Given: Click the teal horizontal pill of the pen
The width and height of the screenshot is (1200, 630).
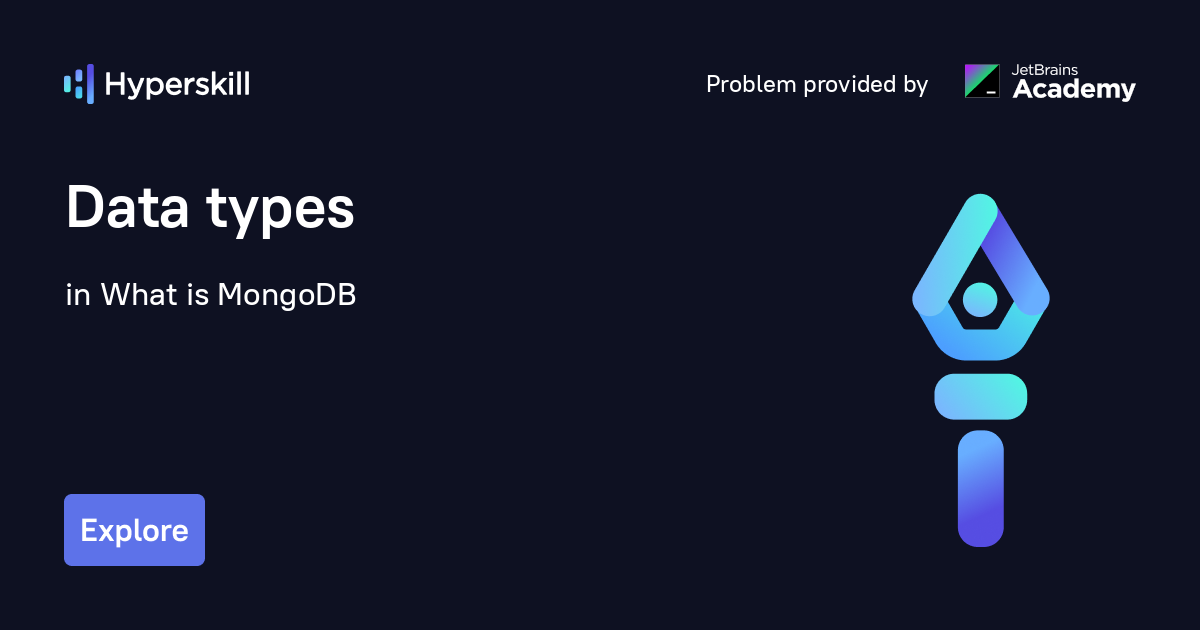Looking at the screenshot, I should pos(980,396).
